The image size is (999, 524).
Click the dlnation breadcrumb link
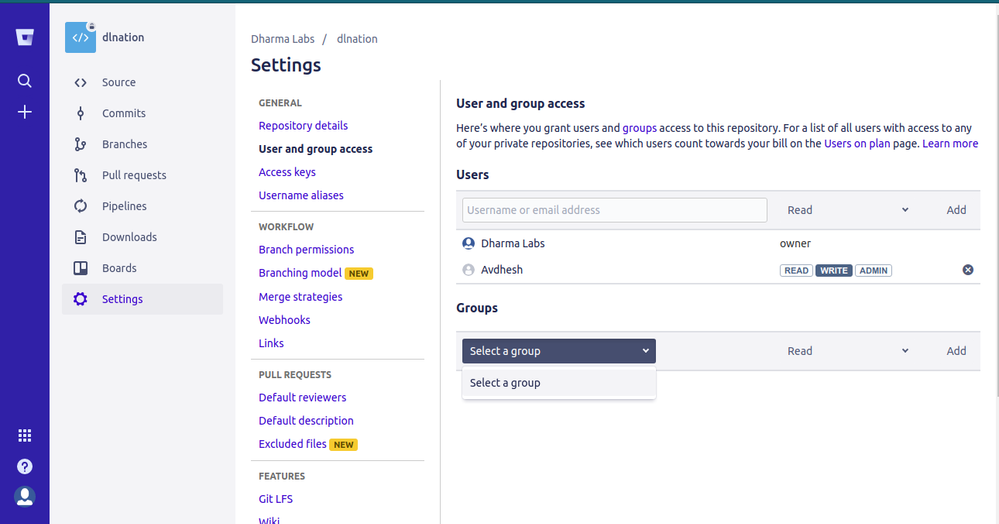357,39
